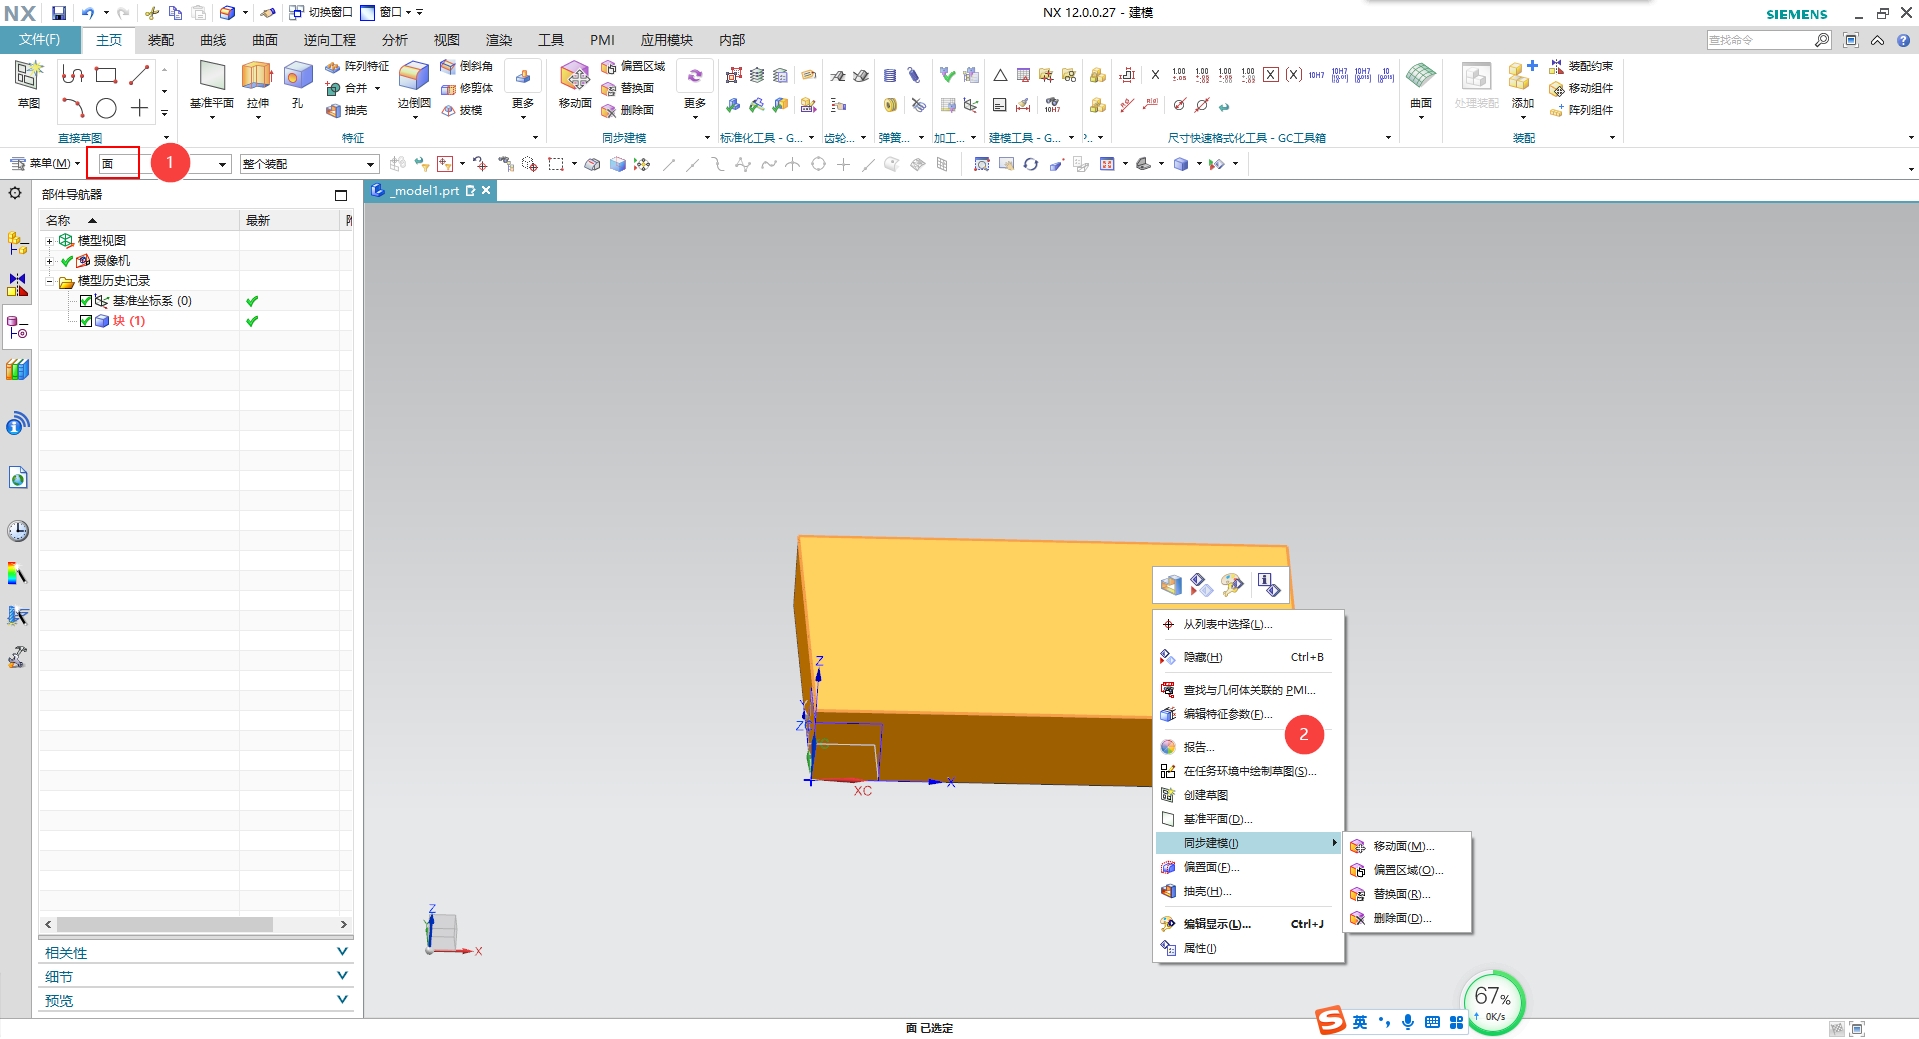Screen dimensions: 1919x1039
Task: Uncheck the 块 (1) feature checkbox
Action: (x=85, y=321)
